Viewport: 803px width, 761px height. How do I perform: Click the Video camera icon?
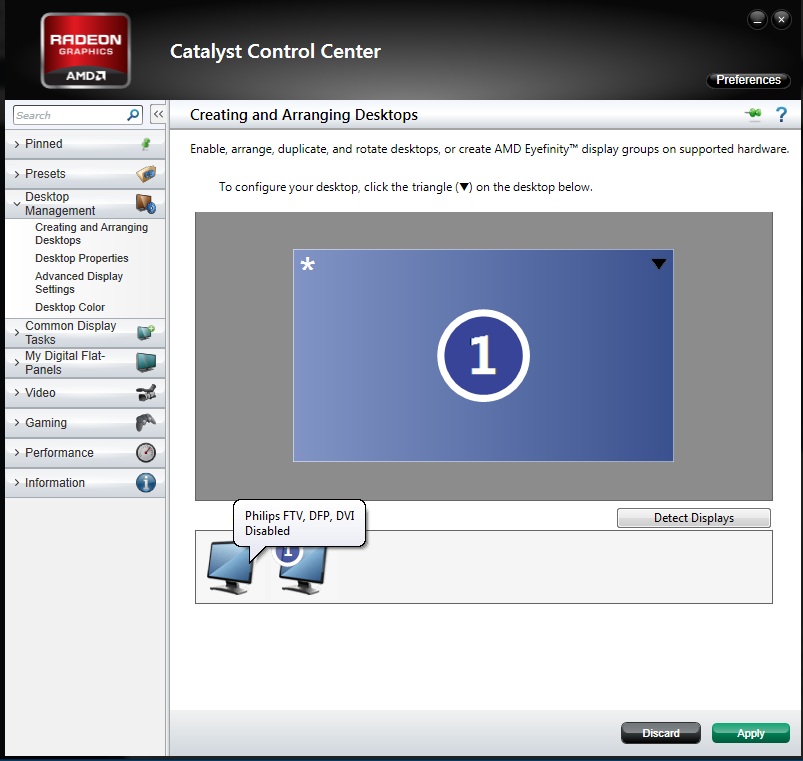point(146,393)
